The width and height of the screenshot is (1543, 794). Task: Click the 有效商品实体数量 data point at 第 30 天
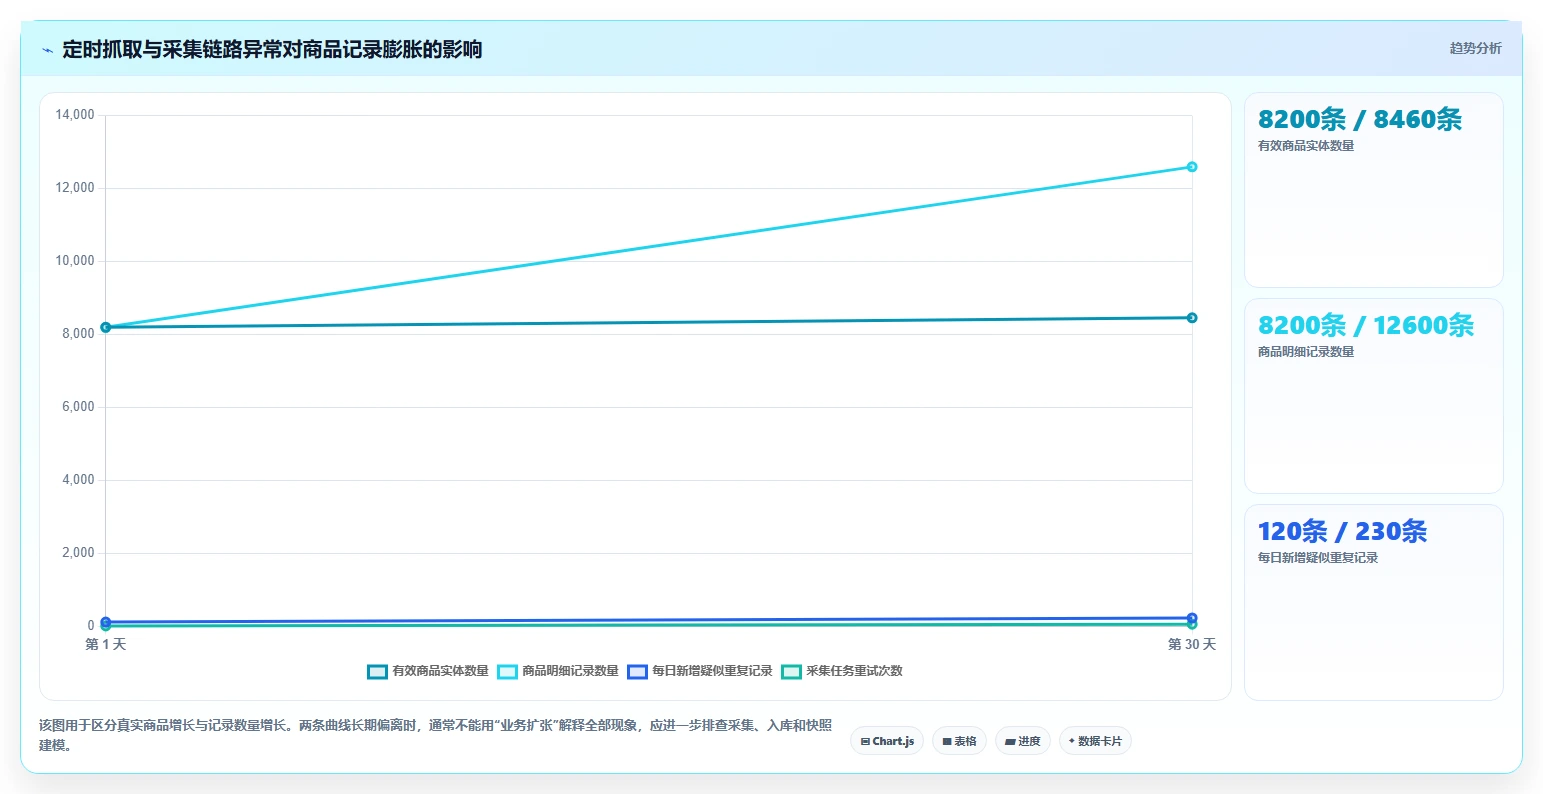click(1192, 318)
